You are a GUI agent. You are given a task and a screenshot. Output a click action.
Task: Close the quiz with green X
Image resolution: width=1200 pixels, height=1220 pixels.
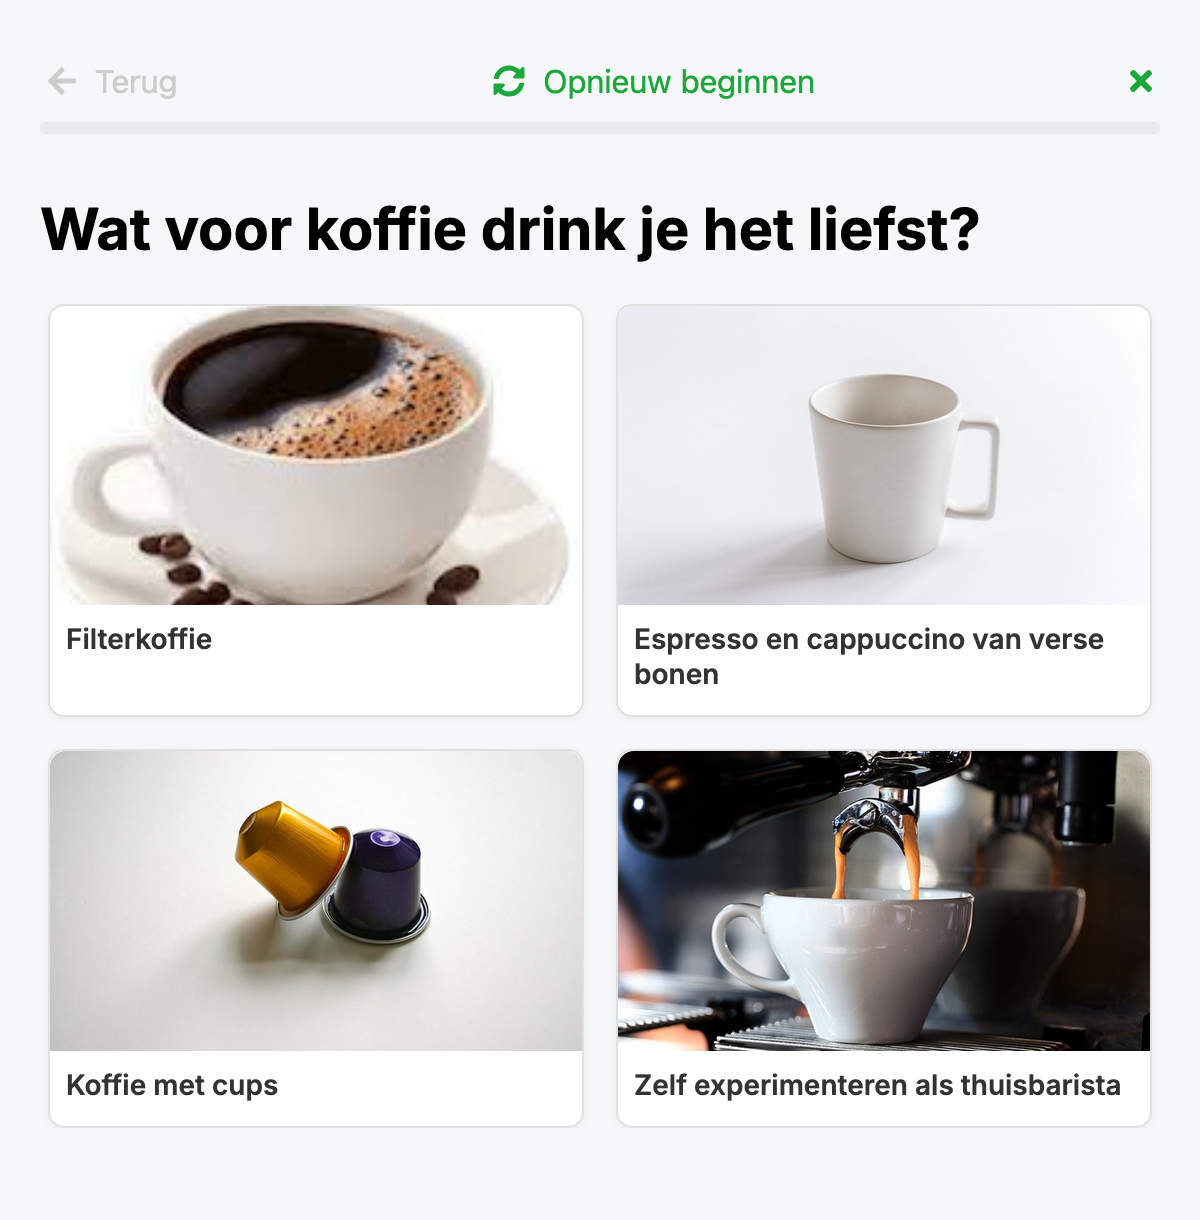(x=1141, y=81)
